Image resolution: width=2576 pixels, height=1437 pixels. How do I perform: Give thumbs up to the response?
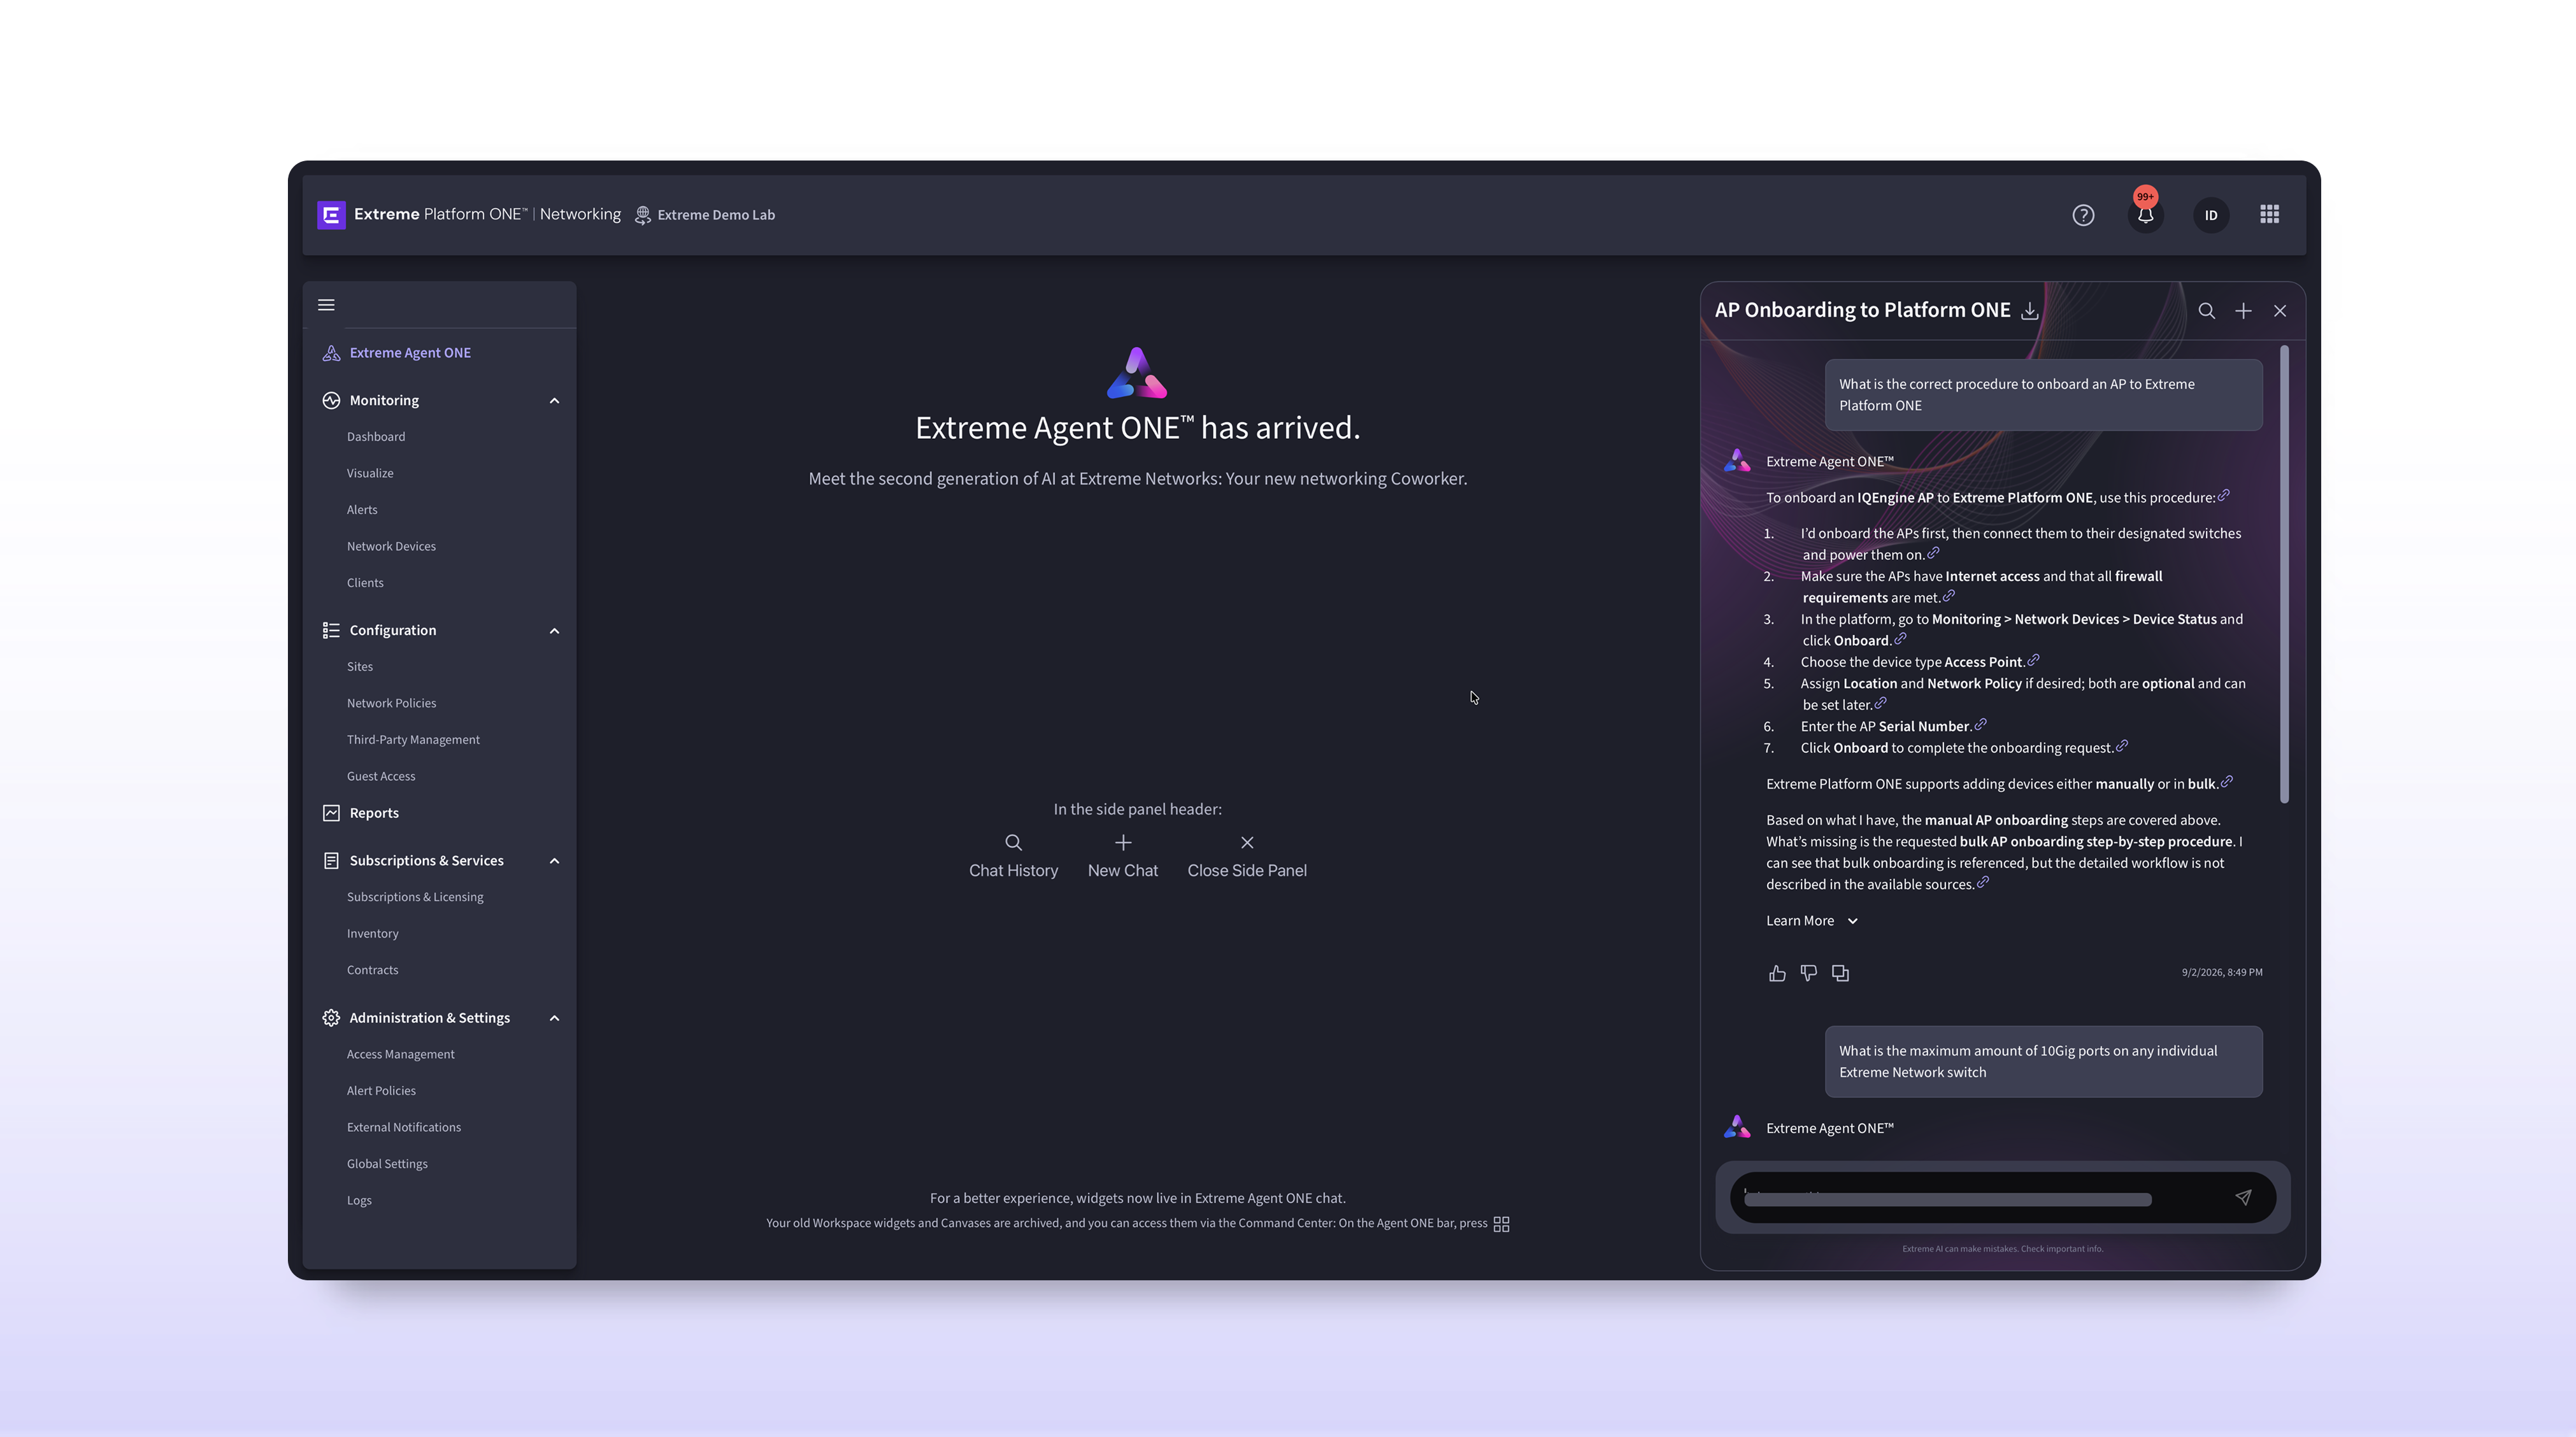pos(1777,973)
